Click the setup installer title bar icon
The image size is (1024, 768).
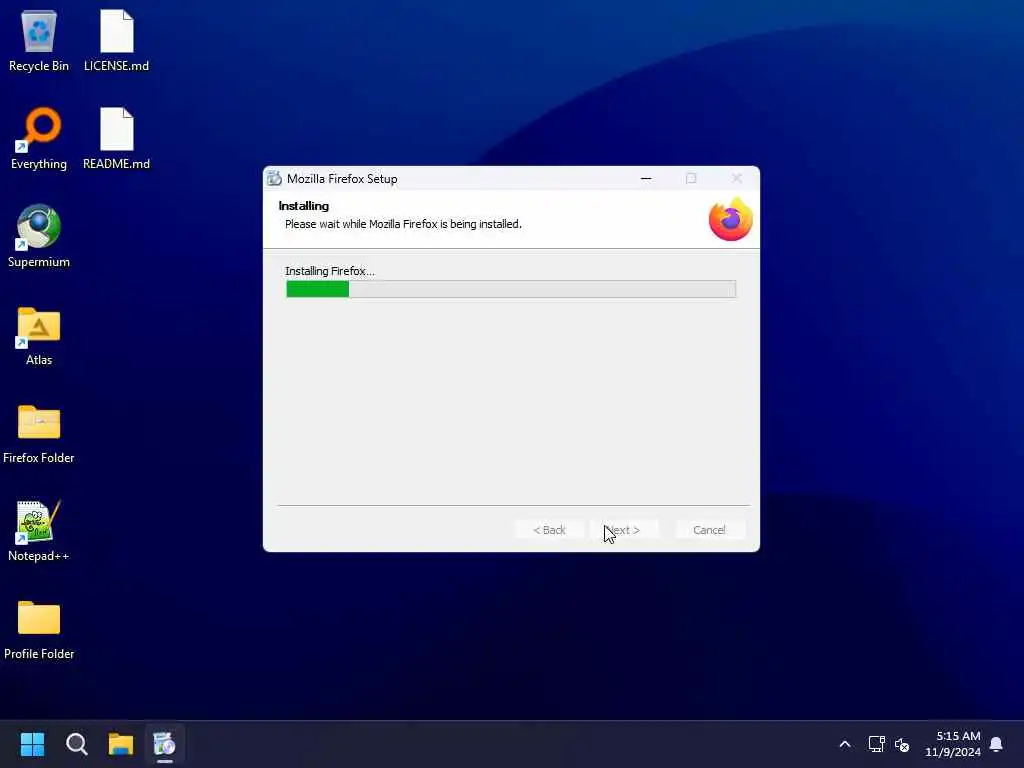coord(274,178)
